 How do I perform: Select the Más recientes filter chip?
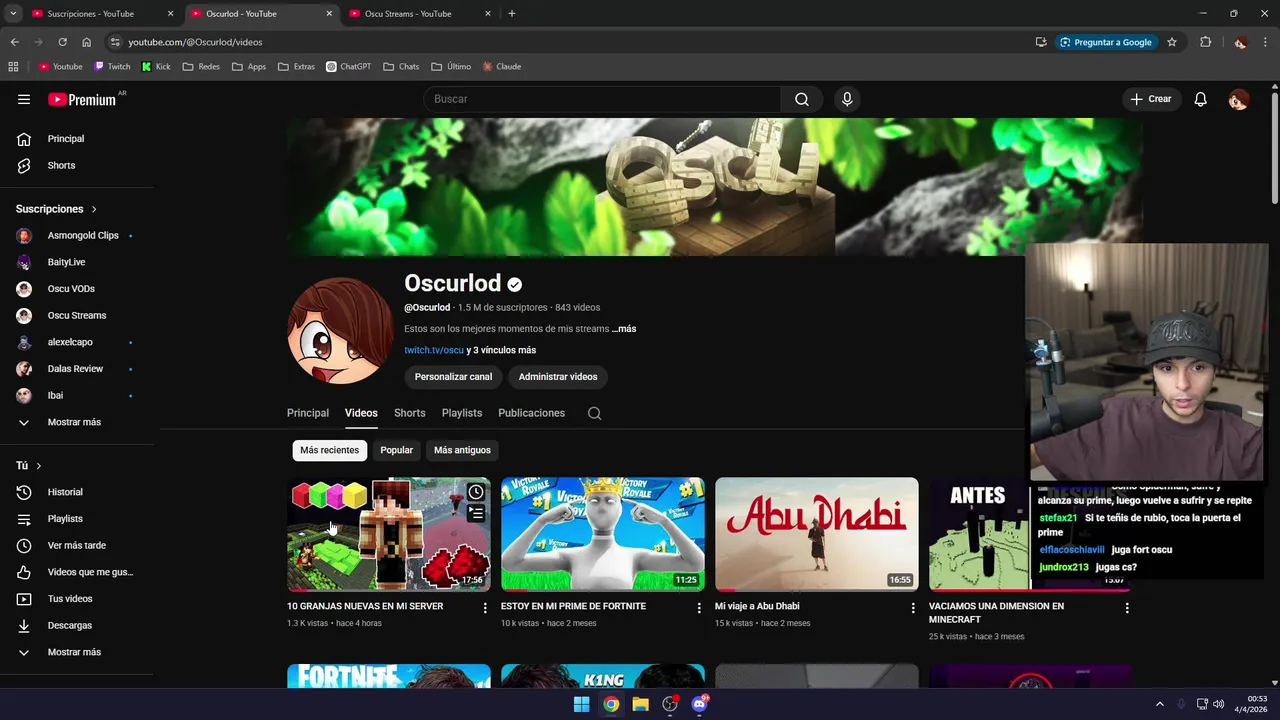click(x=329, y=450)
